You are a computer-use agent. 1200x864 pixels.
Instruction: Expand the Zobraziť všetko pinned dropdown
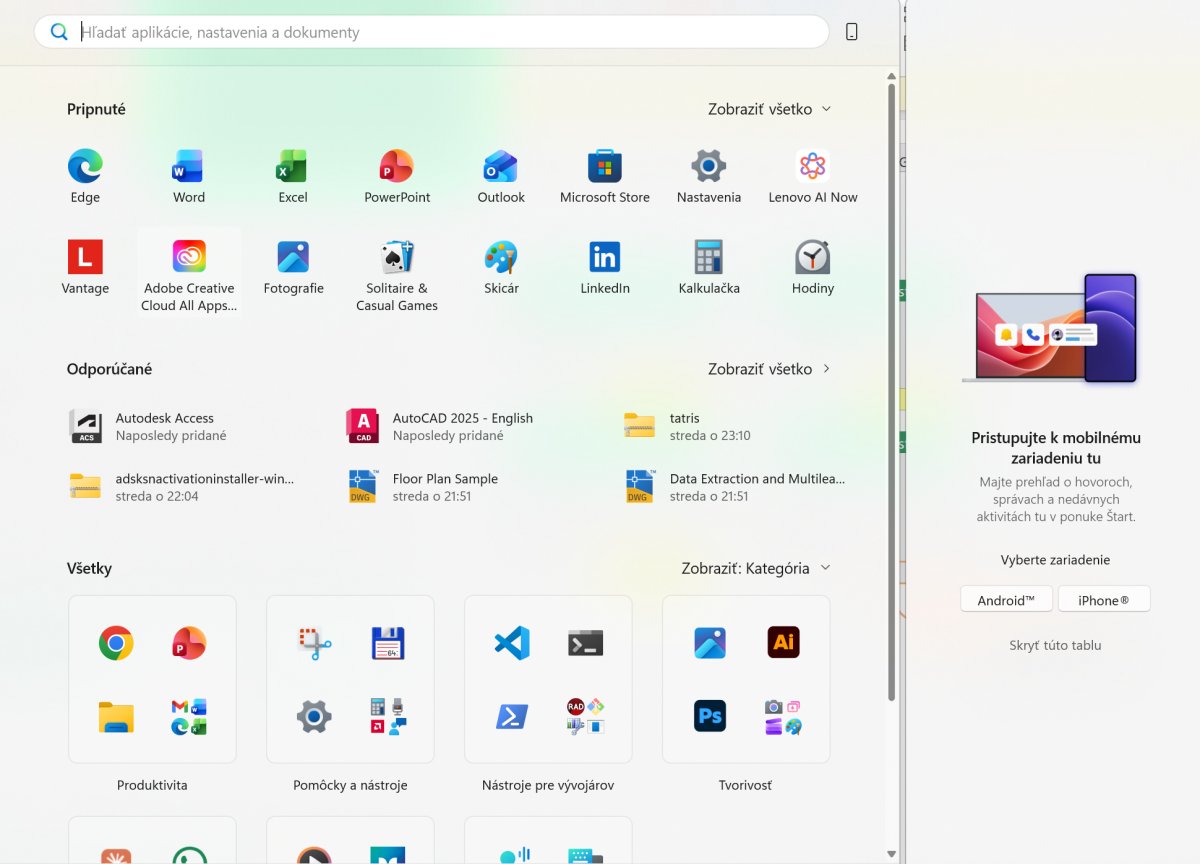pos(769,109)
